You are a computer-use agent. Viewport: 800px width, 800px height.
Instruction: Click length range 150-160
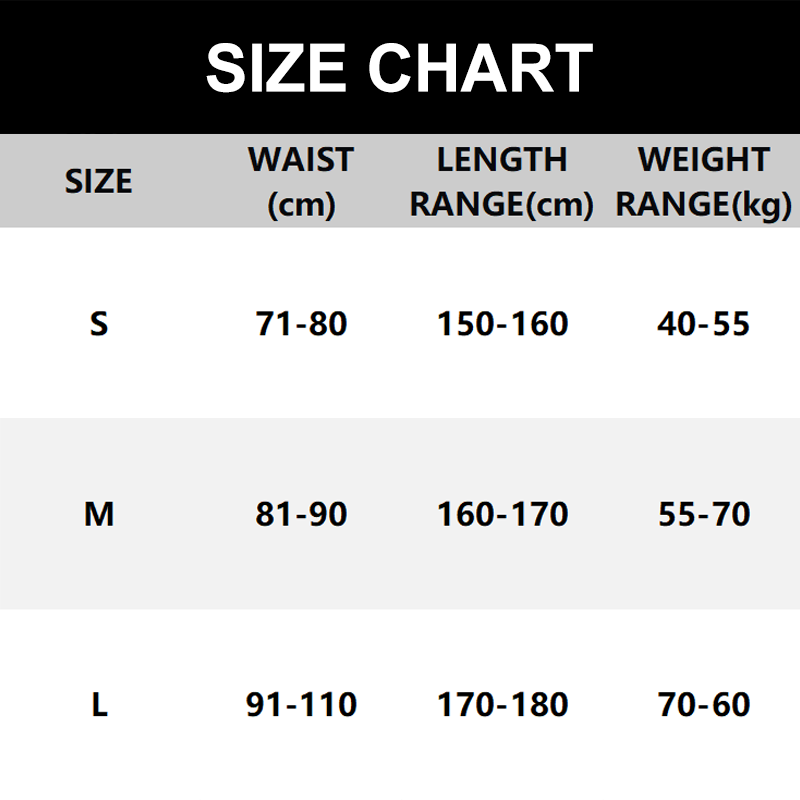502,324
